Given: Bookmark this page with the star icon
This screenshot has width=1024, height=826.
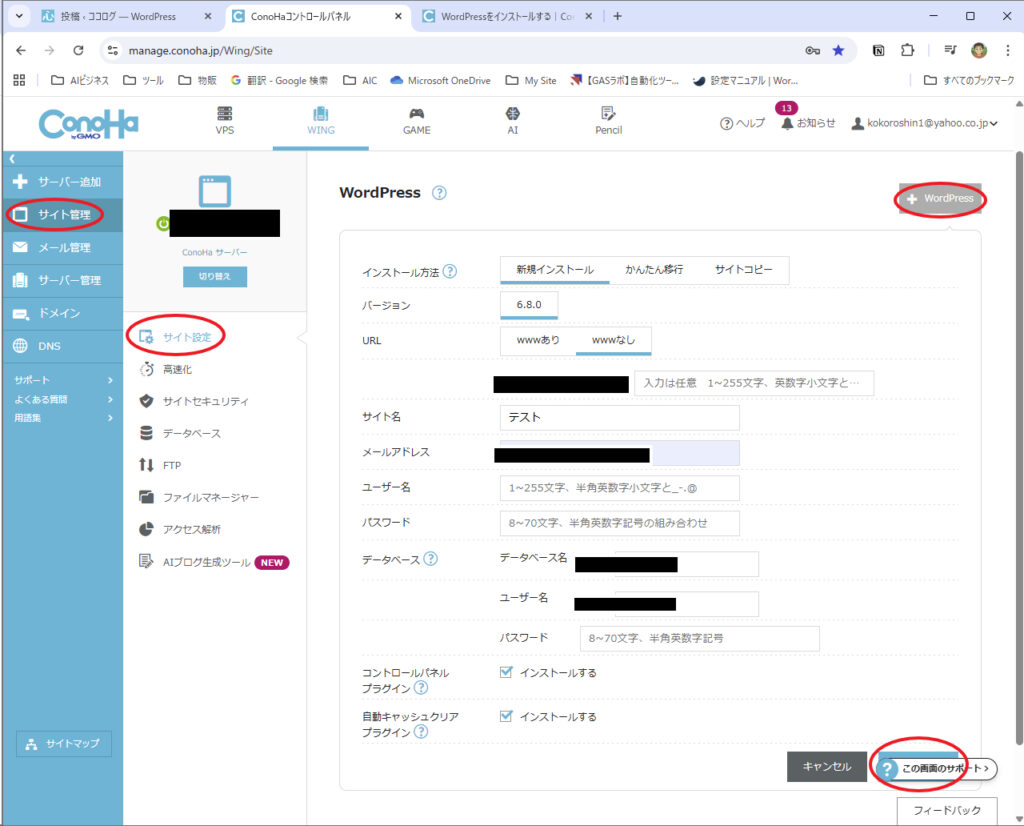Looking at the screenshot, I should coord(838,50).
